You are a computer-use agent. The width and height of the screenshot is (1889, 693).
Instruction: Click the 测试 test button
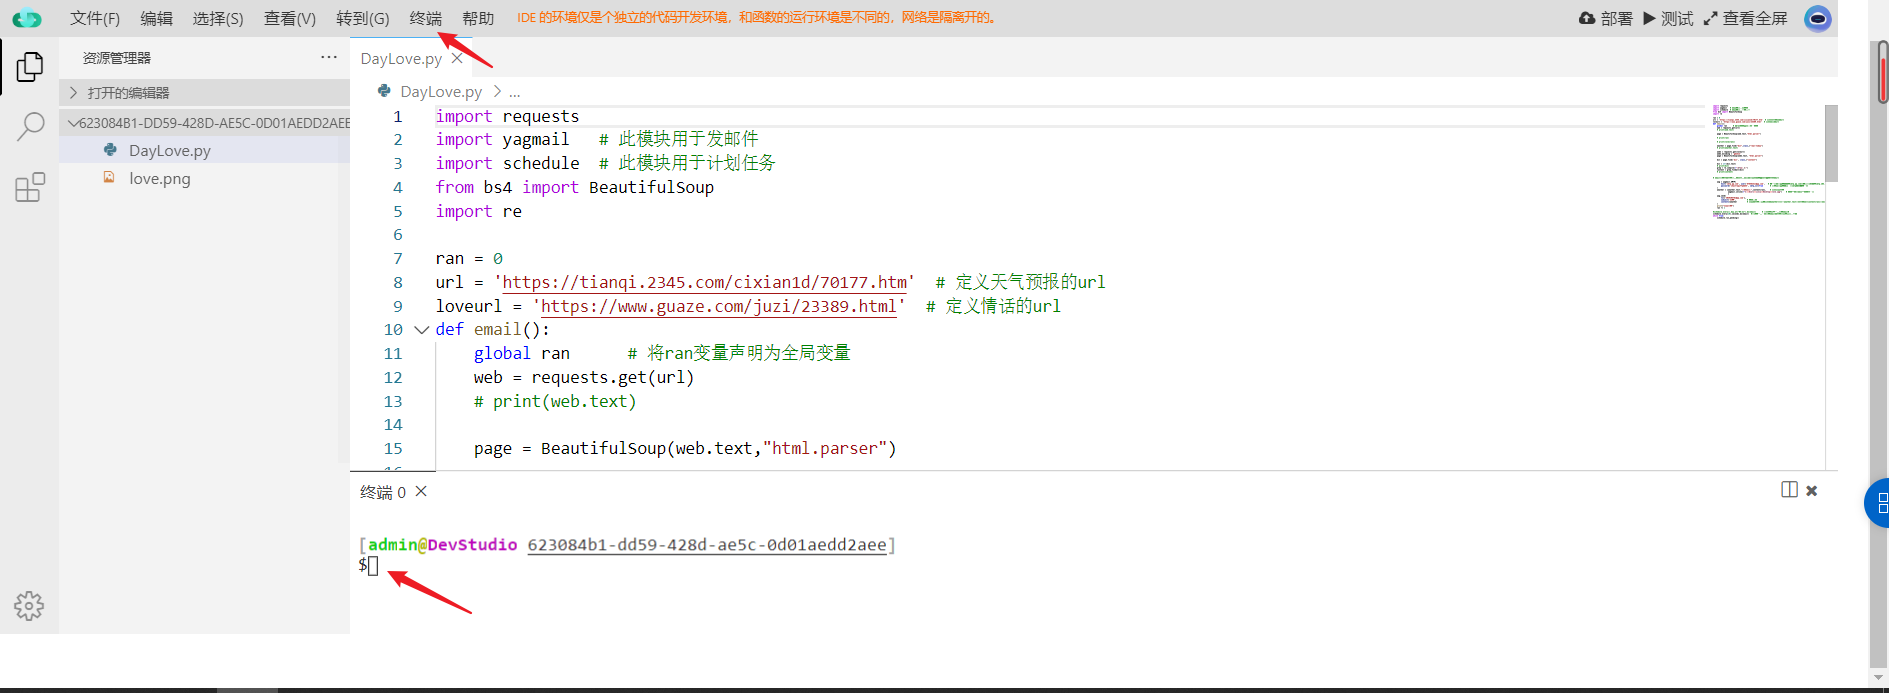click(1668, 18)
